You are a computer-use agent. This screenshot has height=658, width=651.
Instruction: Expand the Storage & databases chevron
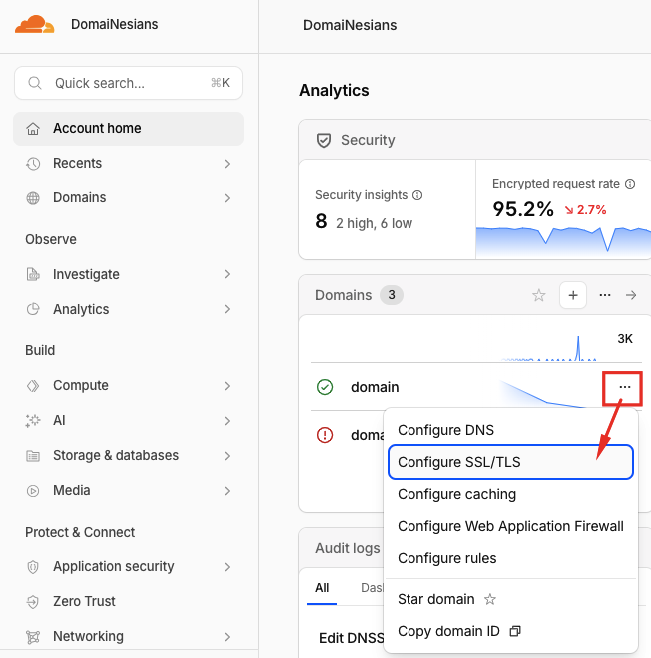click(x=227, y=456)
